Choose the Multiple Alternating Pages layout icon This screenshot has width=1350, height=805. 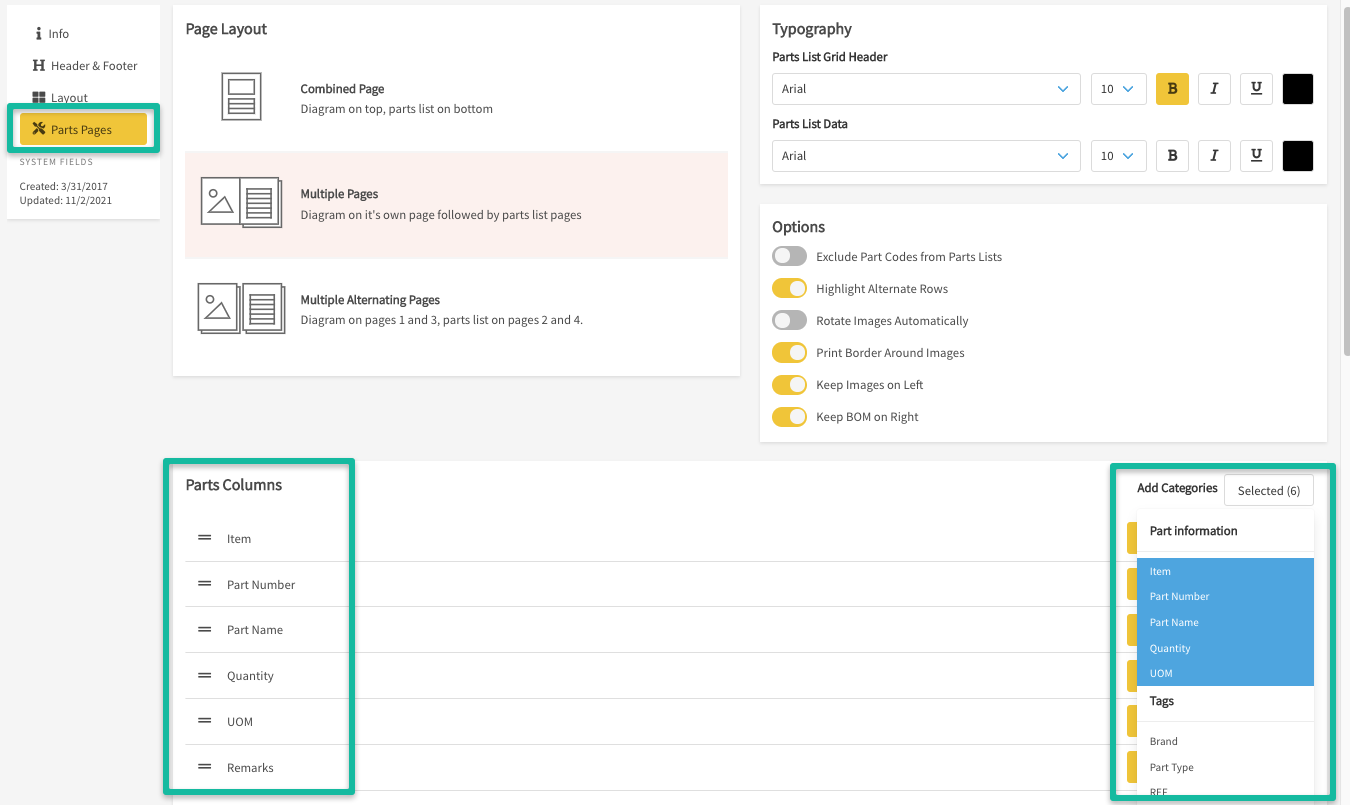pos(241,309)
